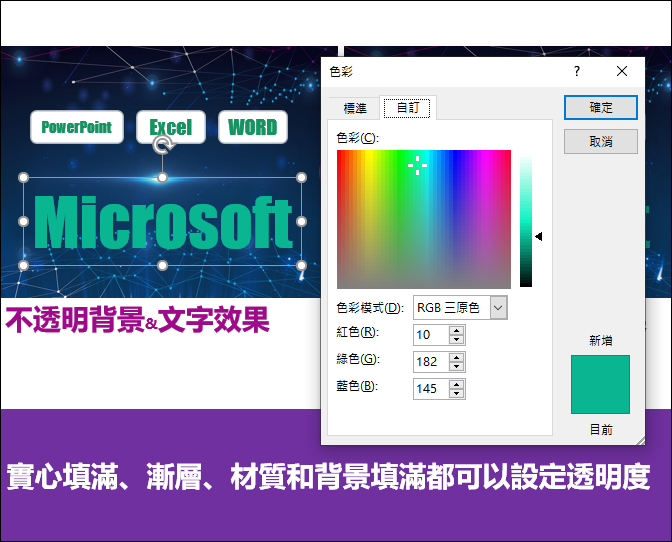Click the bottom-right resize handle of text box

point(301,266)
